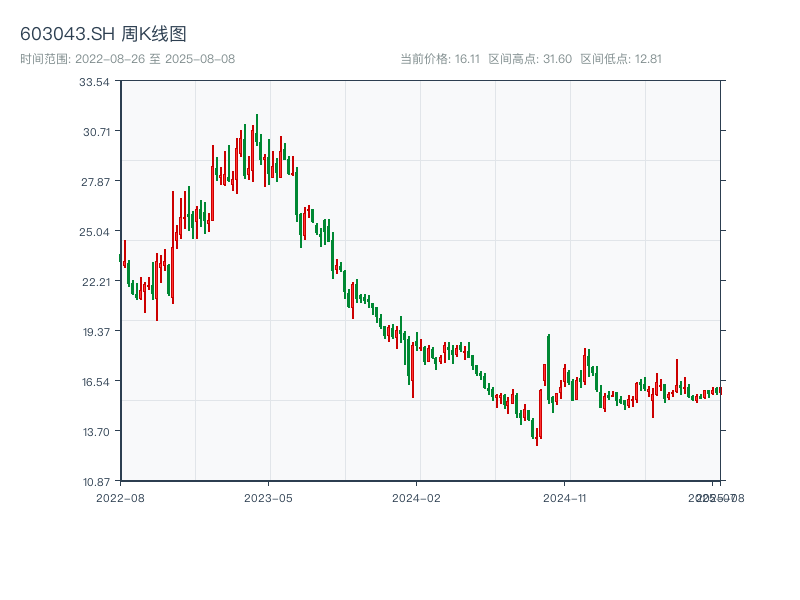This screenshot has width=800, height=600.
Task: Select the 2023-05 date on the time axis
Action: pos(268,497)
